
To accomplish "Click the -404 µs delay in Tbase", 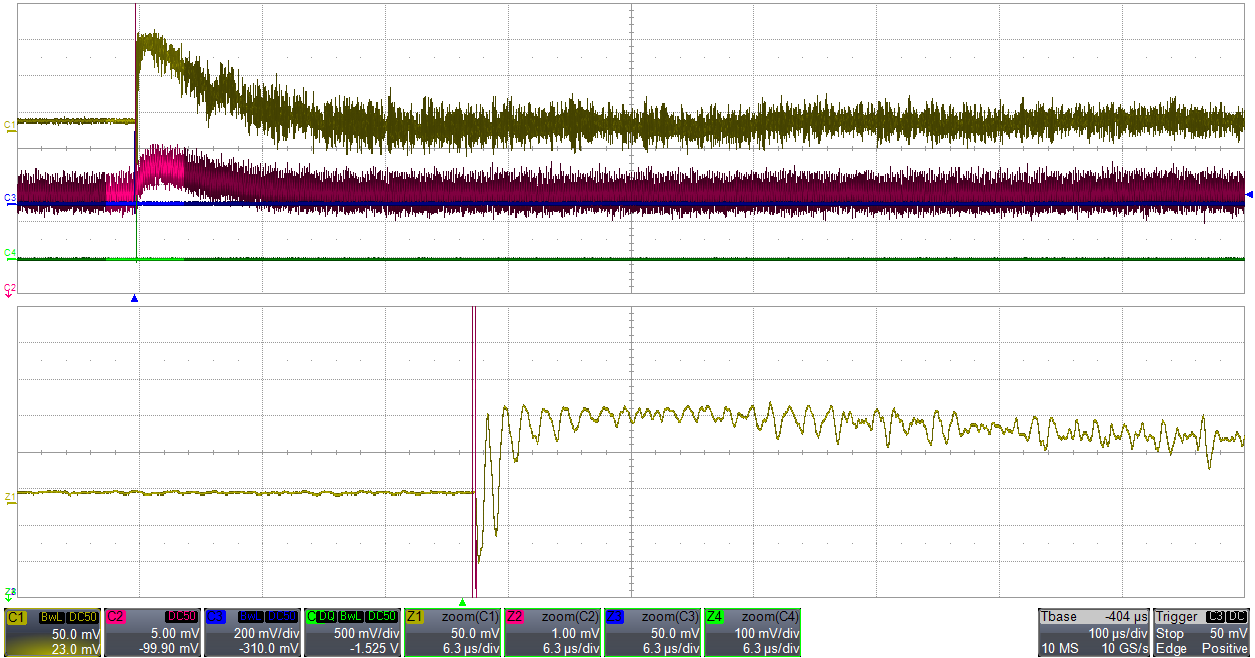I will (1128, 617).
